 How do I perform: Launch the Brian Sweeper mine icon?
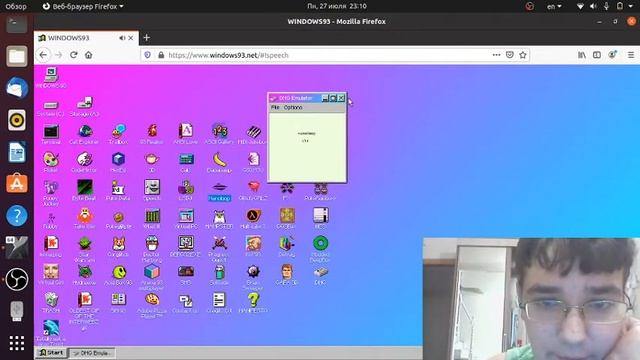click(x=253, y=272)
